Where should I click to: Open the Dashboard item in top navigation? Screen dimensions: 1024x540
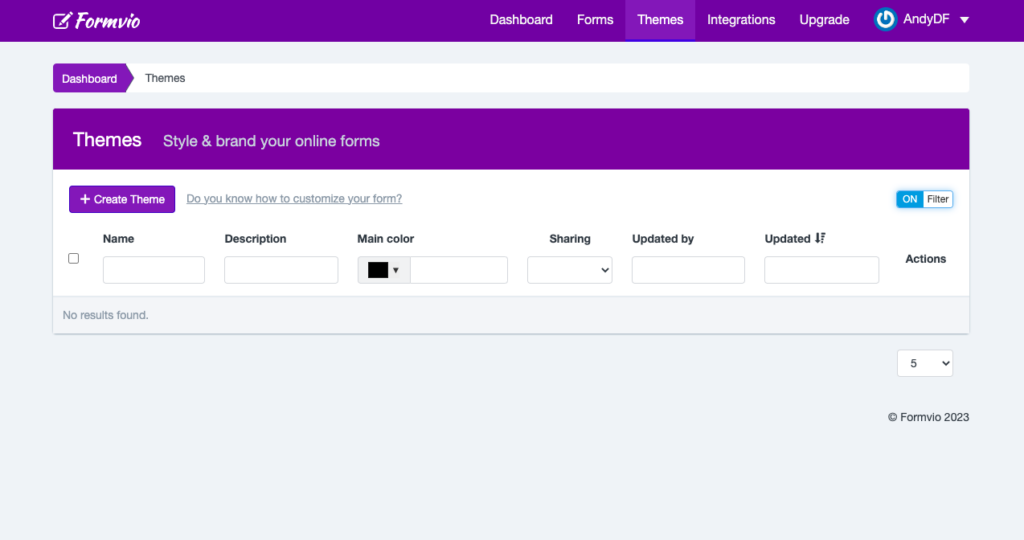tap(521, 20)
